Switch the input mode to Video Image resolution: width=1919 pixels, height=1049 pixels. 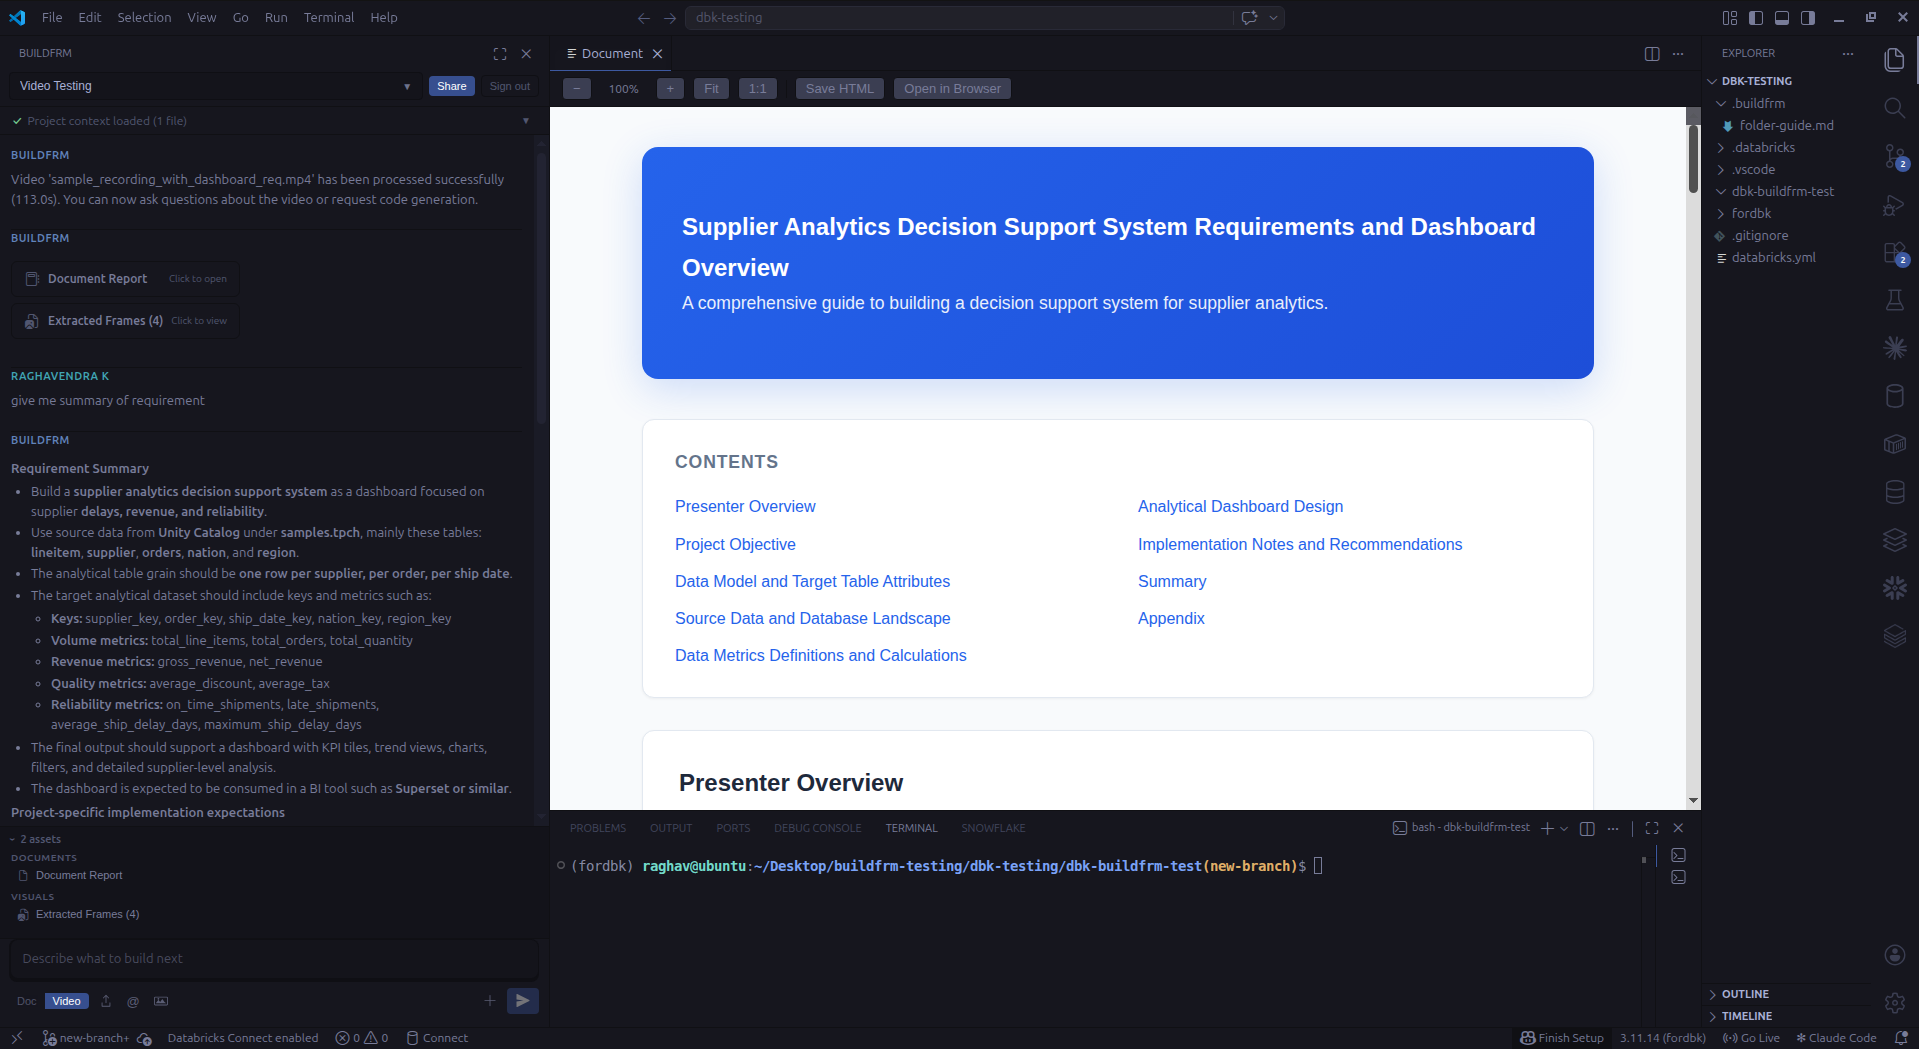coord(67,1001)
